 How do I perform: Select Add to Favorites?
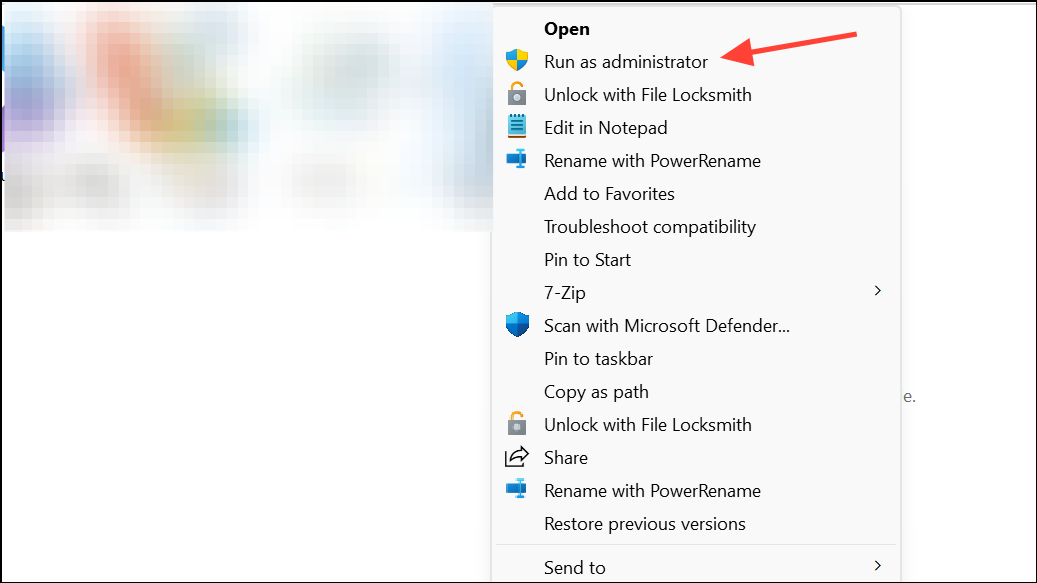(609, 194)
